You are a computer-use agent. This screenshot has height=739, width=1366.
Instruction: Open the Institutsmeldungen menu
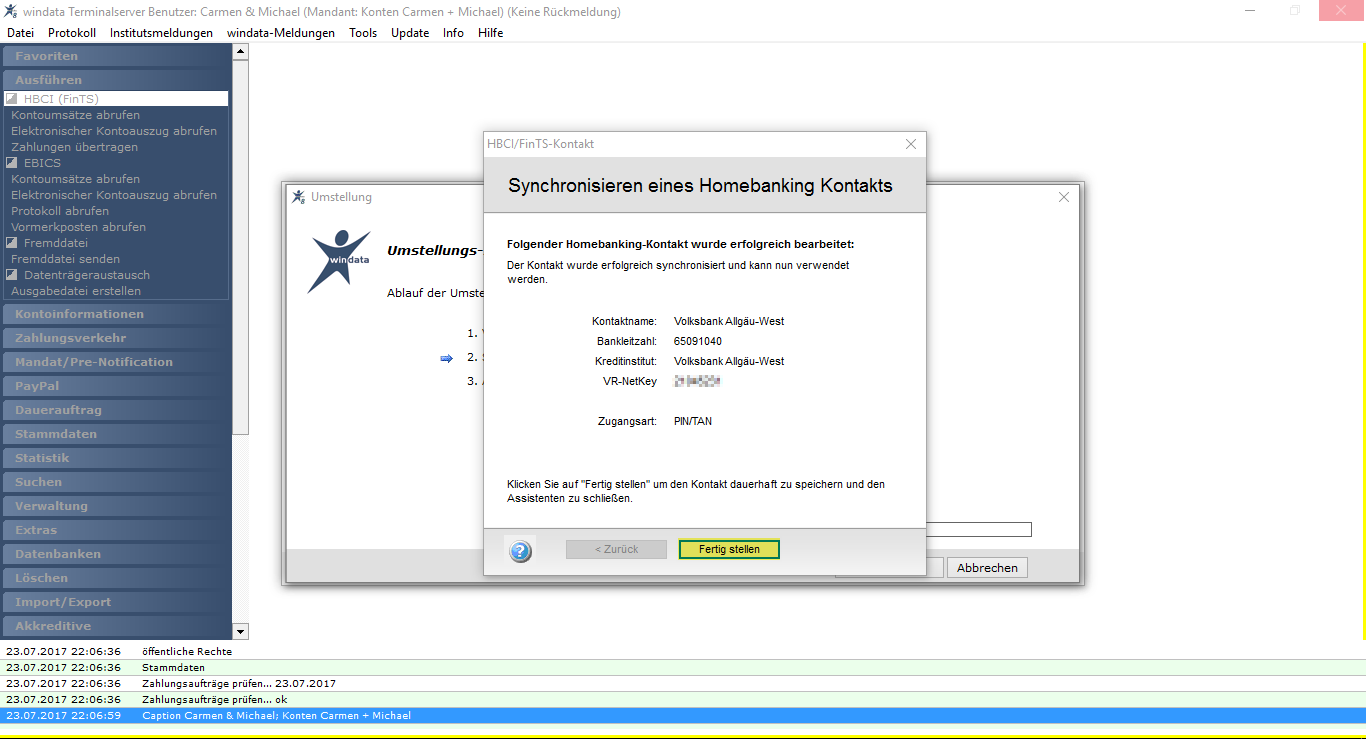(x=161, y=32)
